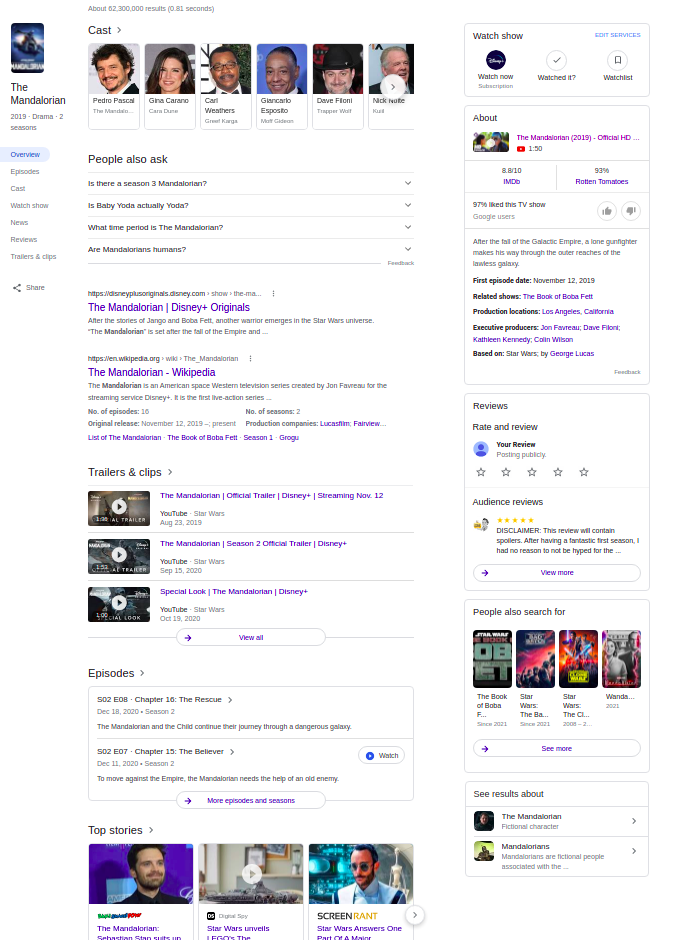Click Jon Favreau executive producer link
The height and width of the screenshot is (940, 691).
[x=560, y=328]
